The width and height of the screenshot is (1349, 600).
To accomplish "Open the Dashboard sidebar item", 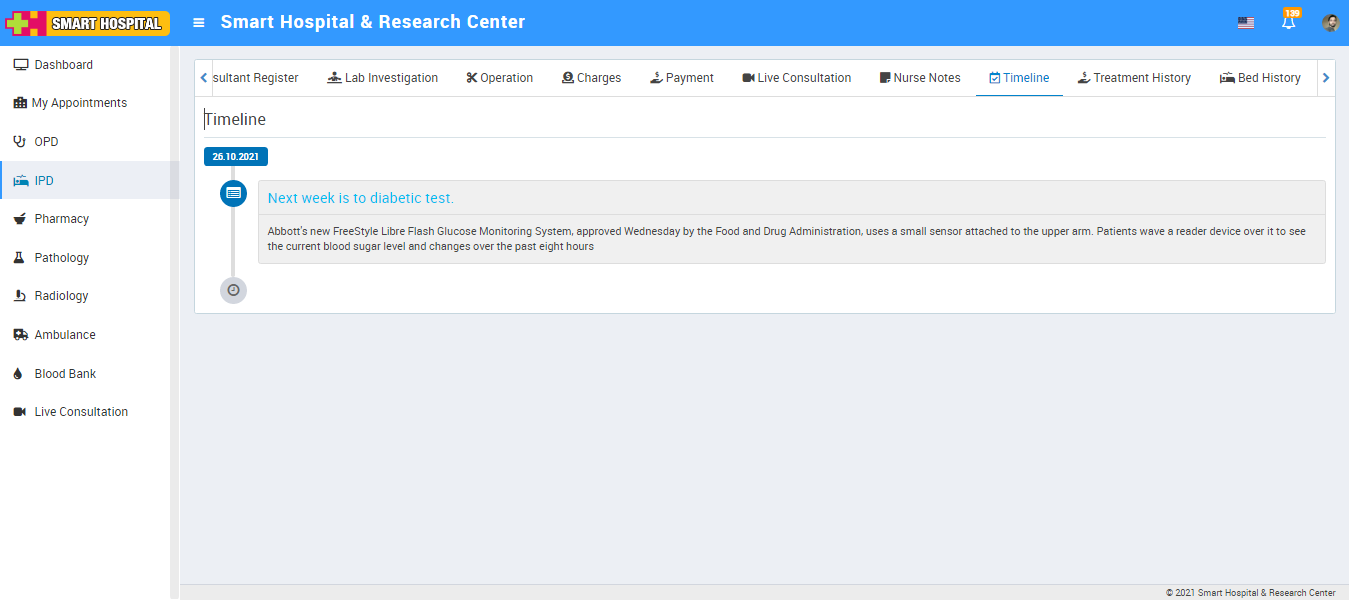I will pos(63,65).
